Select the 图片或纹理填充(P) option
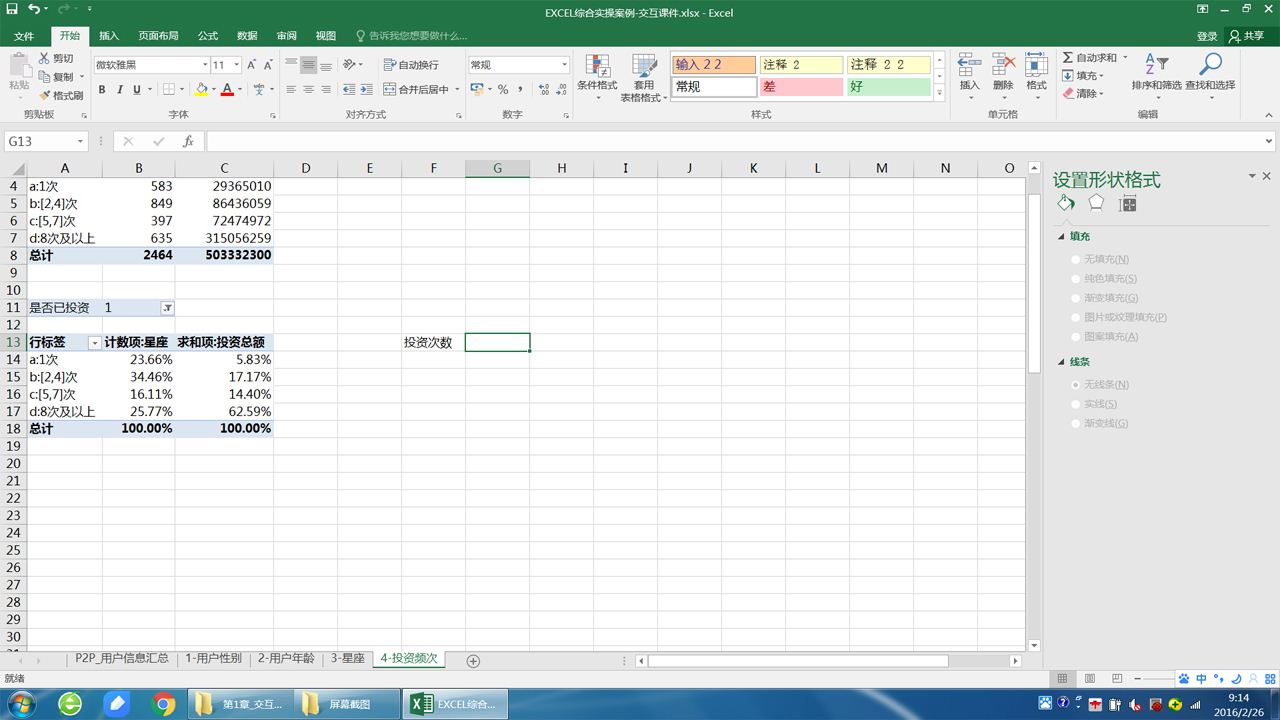Viewport: 1280px width, 720px height. [1119, 317]
